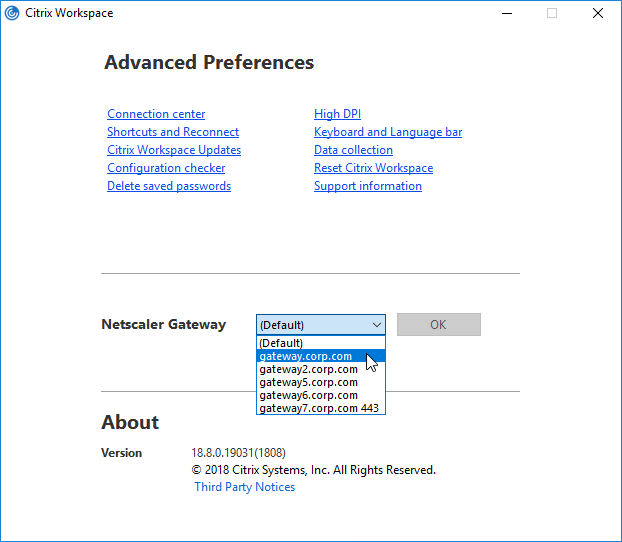Viewport: 622px width, 542px height.
Task: Pick gateway5.corp.com in the gateway list
Action: 321,382
